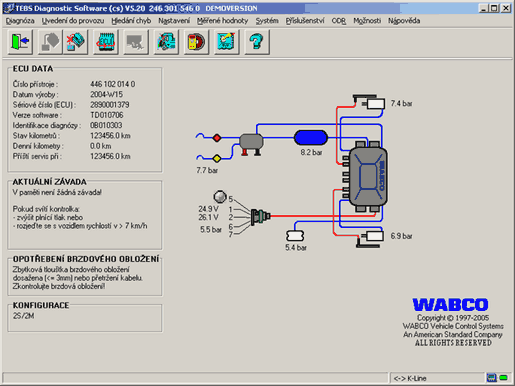Viewport: 515px width, 386px height.
Task: Click the WABCO modulator in the diagram
Action: pyautogui.click(x=367, y=177)
